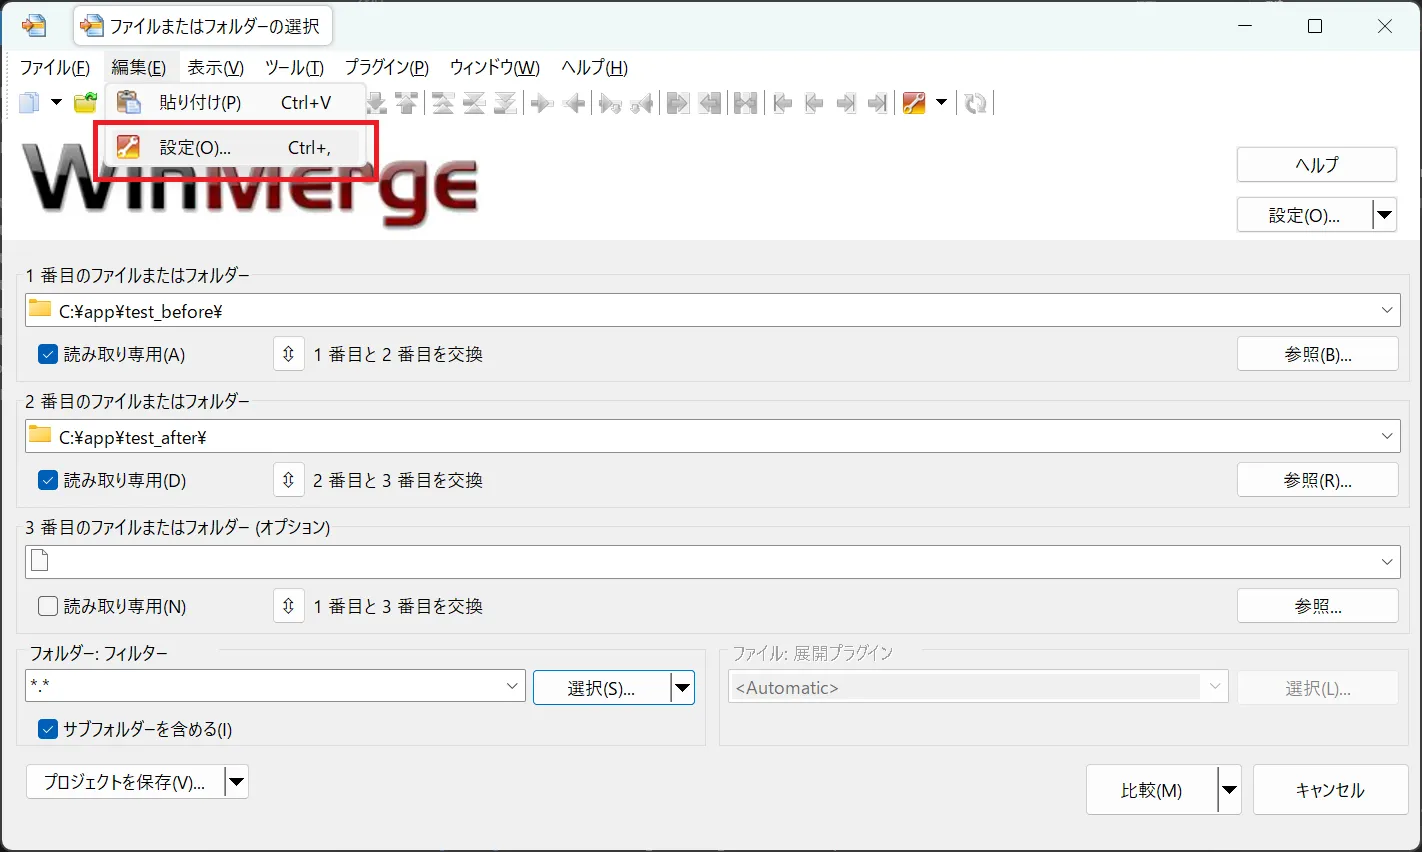Click the 比較(M) compare button
1422x852 pixels.
tap(1152, 790)
